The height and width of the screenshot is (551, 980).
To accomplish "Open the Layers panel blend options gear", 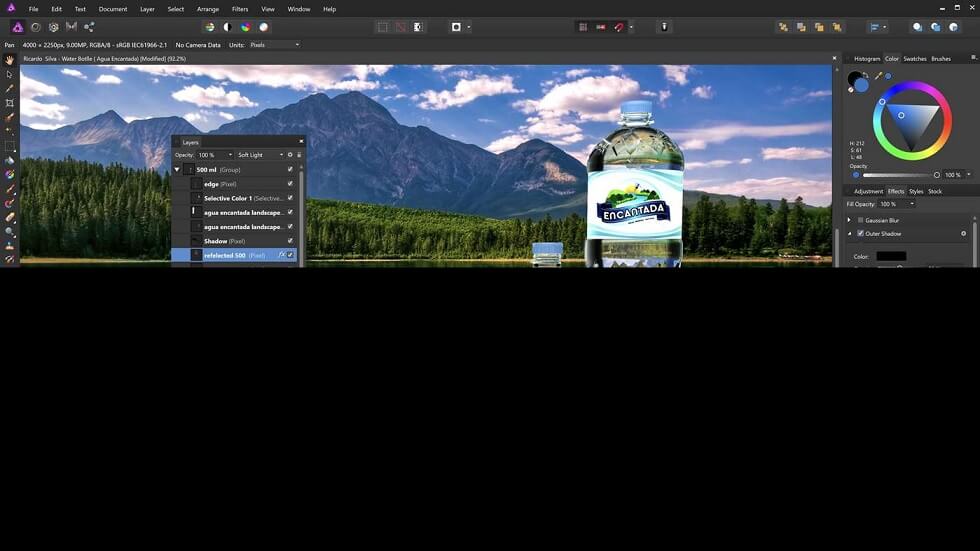I will pyautogui.click(x=290, y=155).
